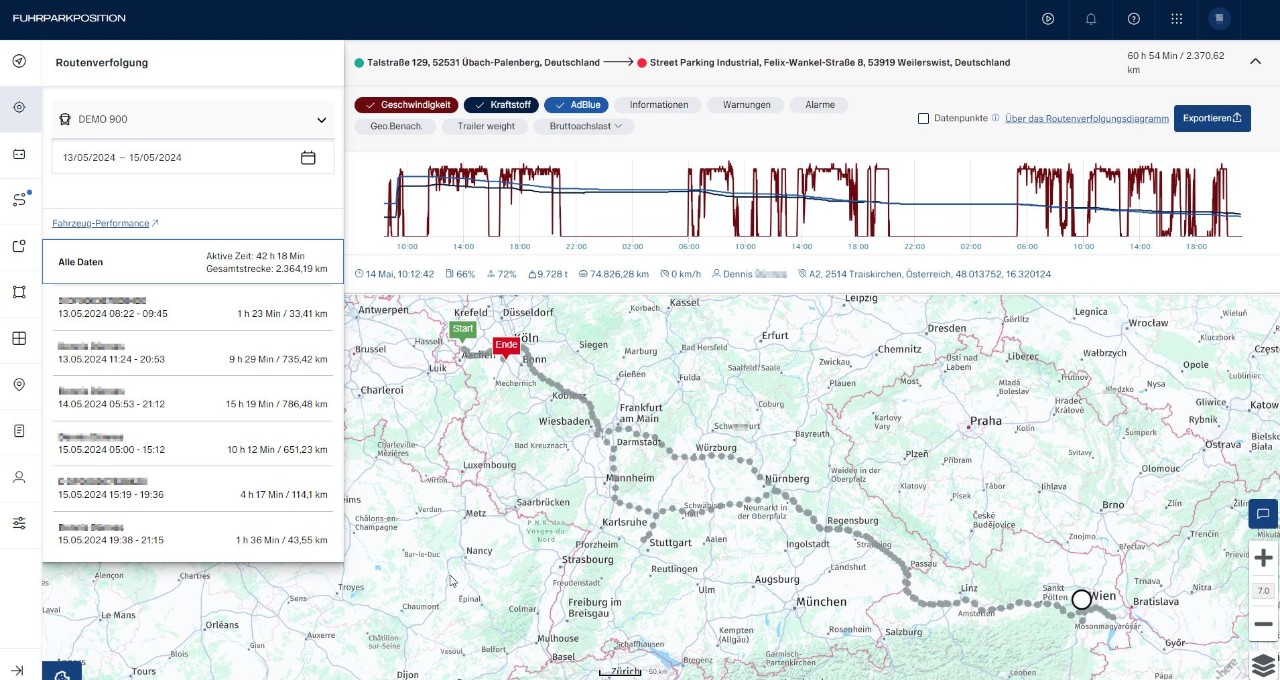Select the route tracking target icon

coord(19,108)
